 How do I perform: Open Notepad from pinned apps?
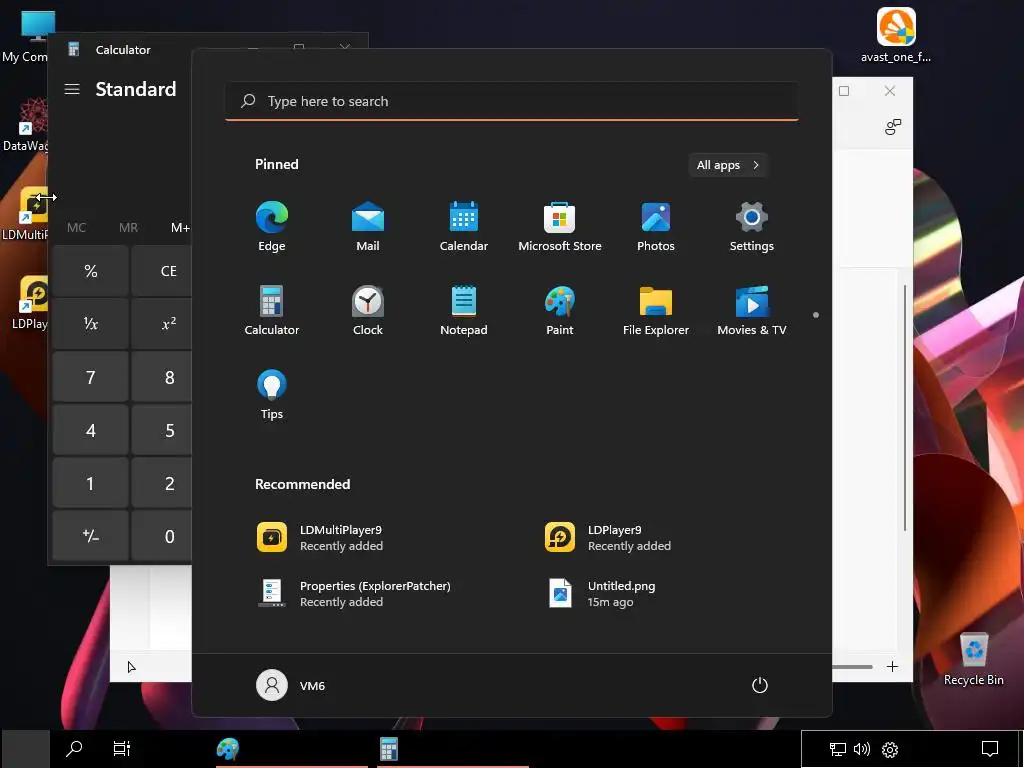(x=464, y=310)
